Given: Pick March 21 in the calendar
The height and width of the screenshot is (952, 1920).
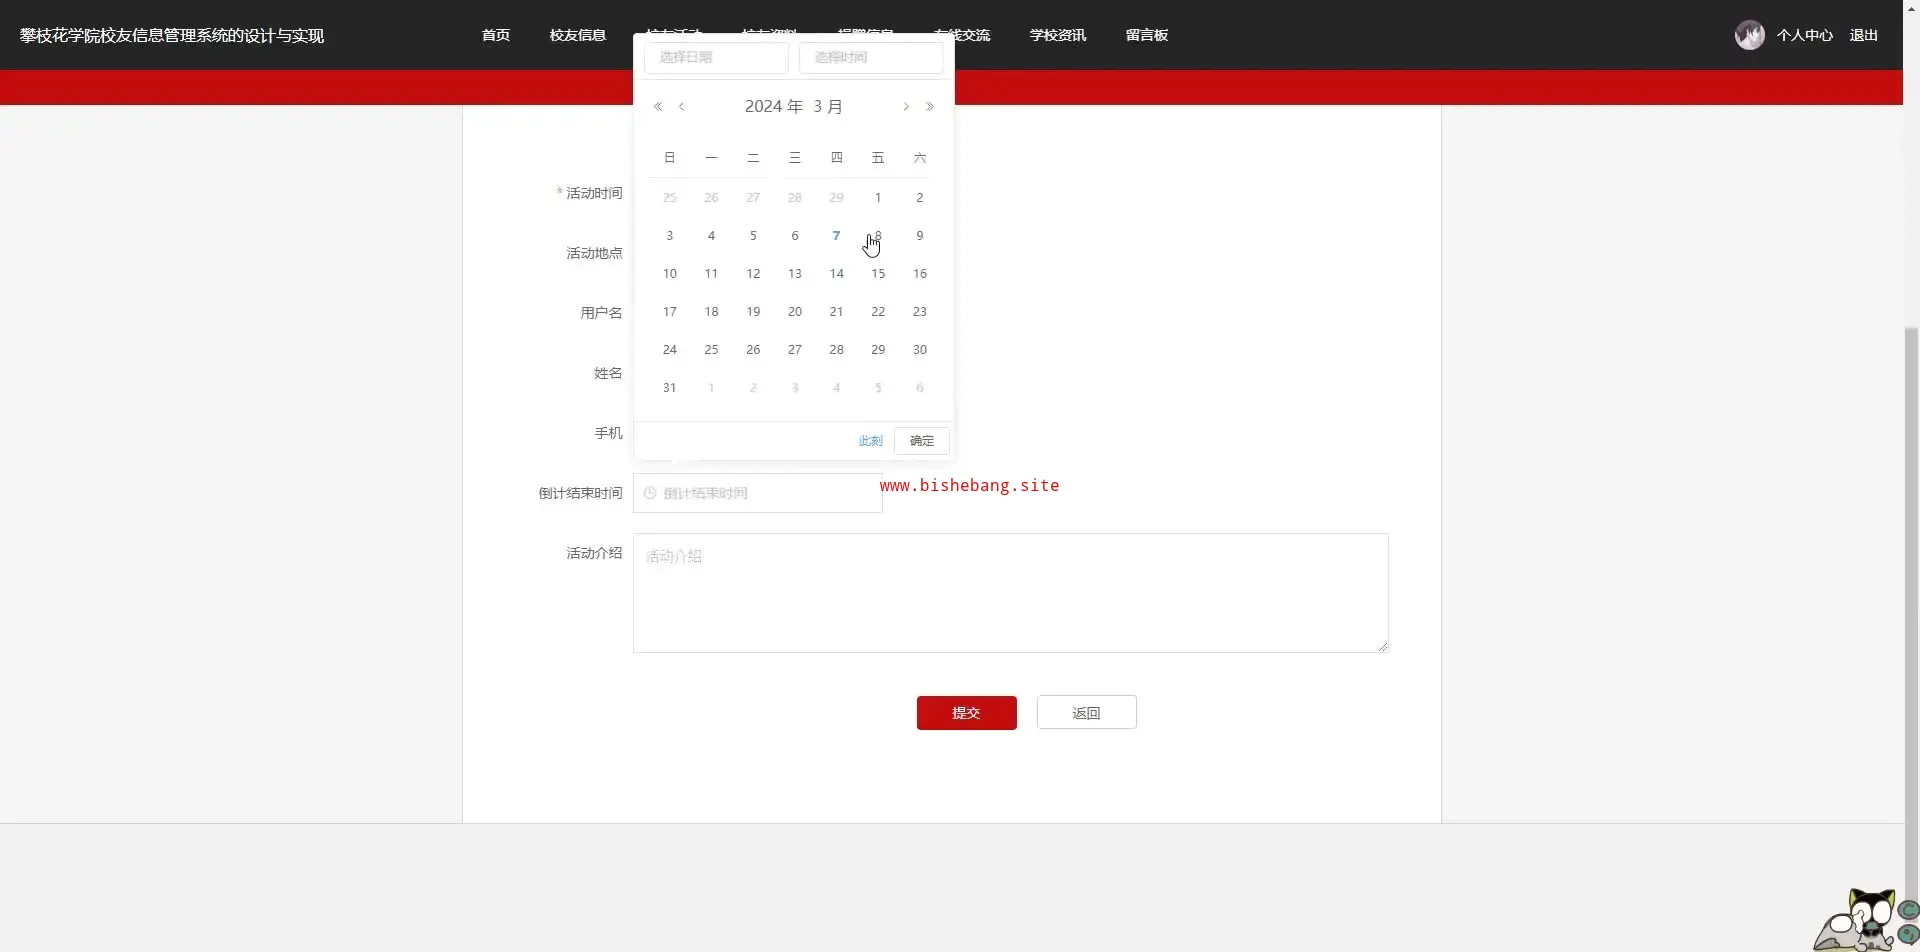Looking at the screenshot, I should click(836, 312).
